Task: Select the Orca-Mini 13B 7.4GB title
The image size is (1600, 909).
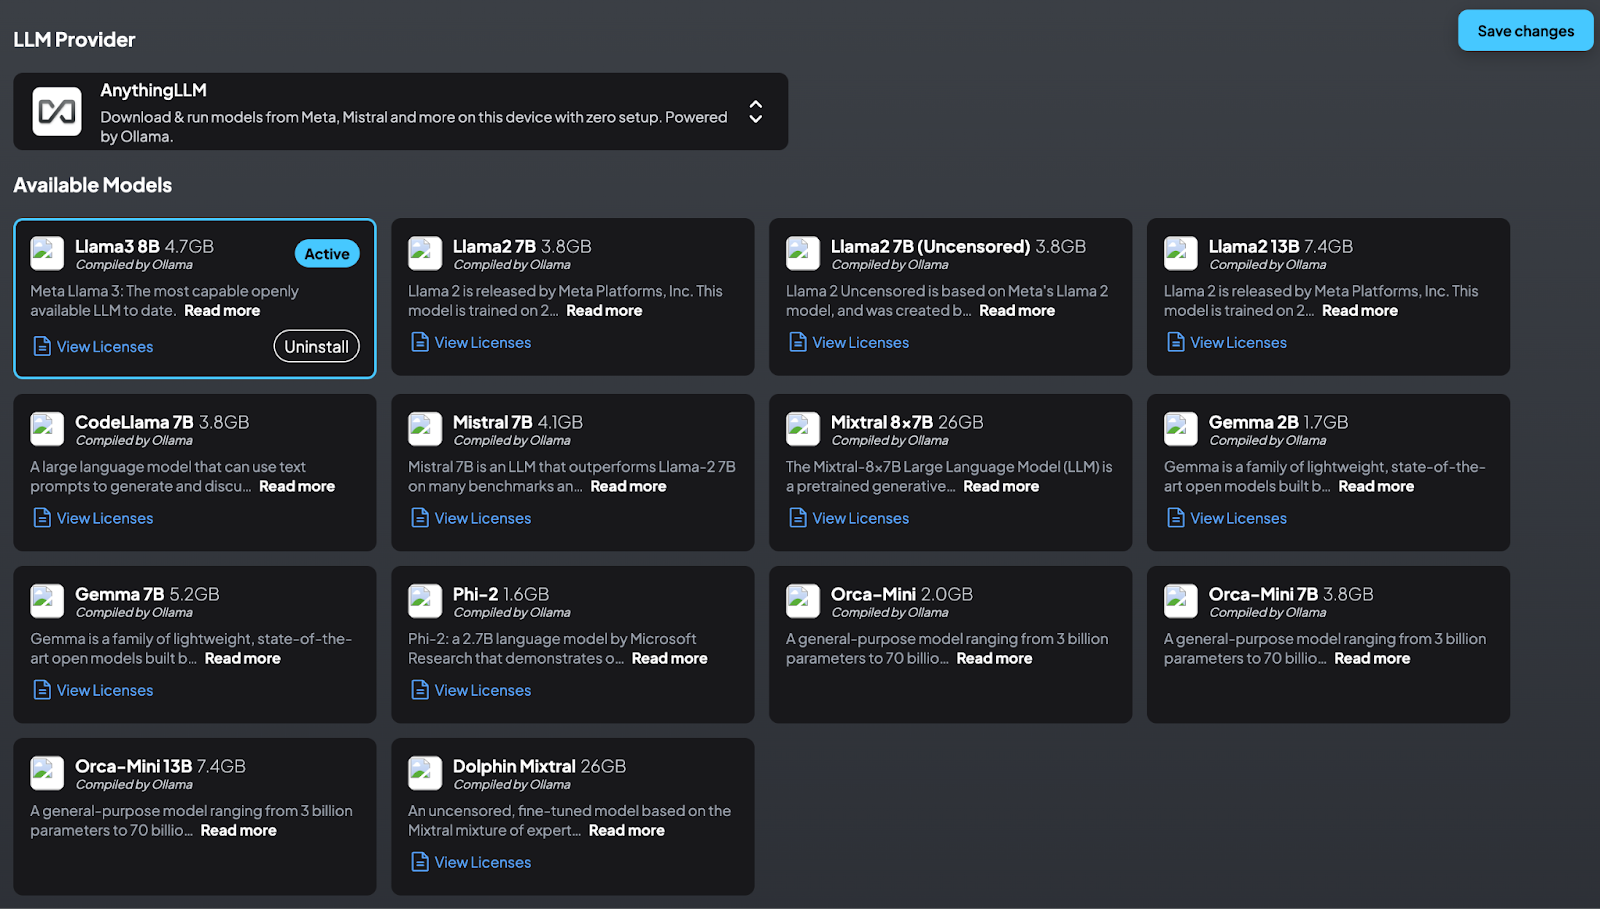Action: click(x=160, y=766)
